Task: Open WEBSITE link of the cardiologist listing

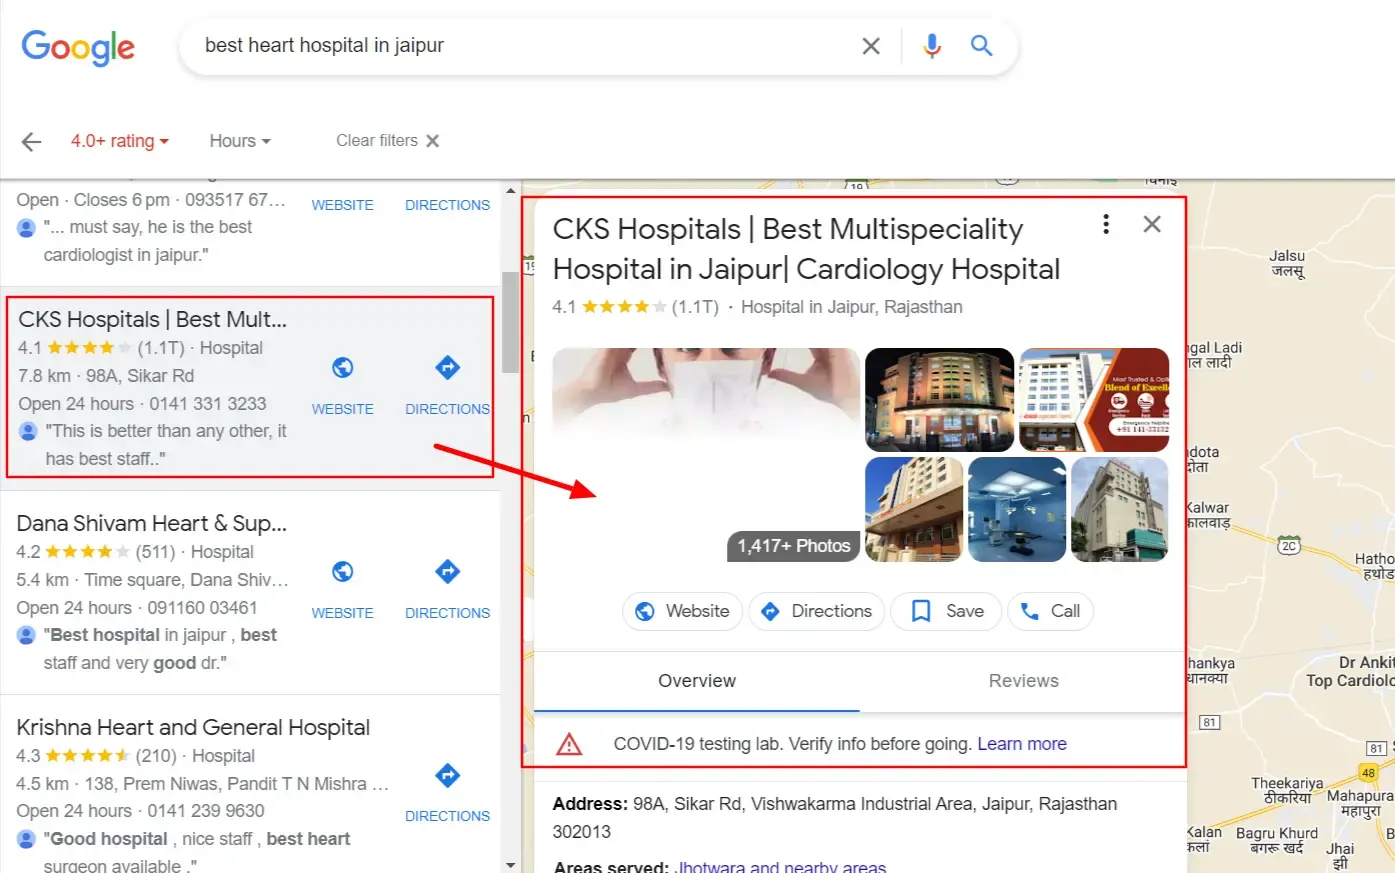Action: pyautogui.click(x=343, y=205)
